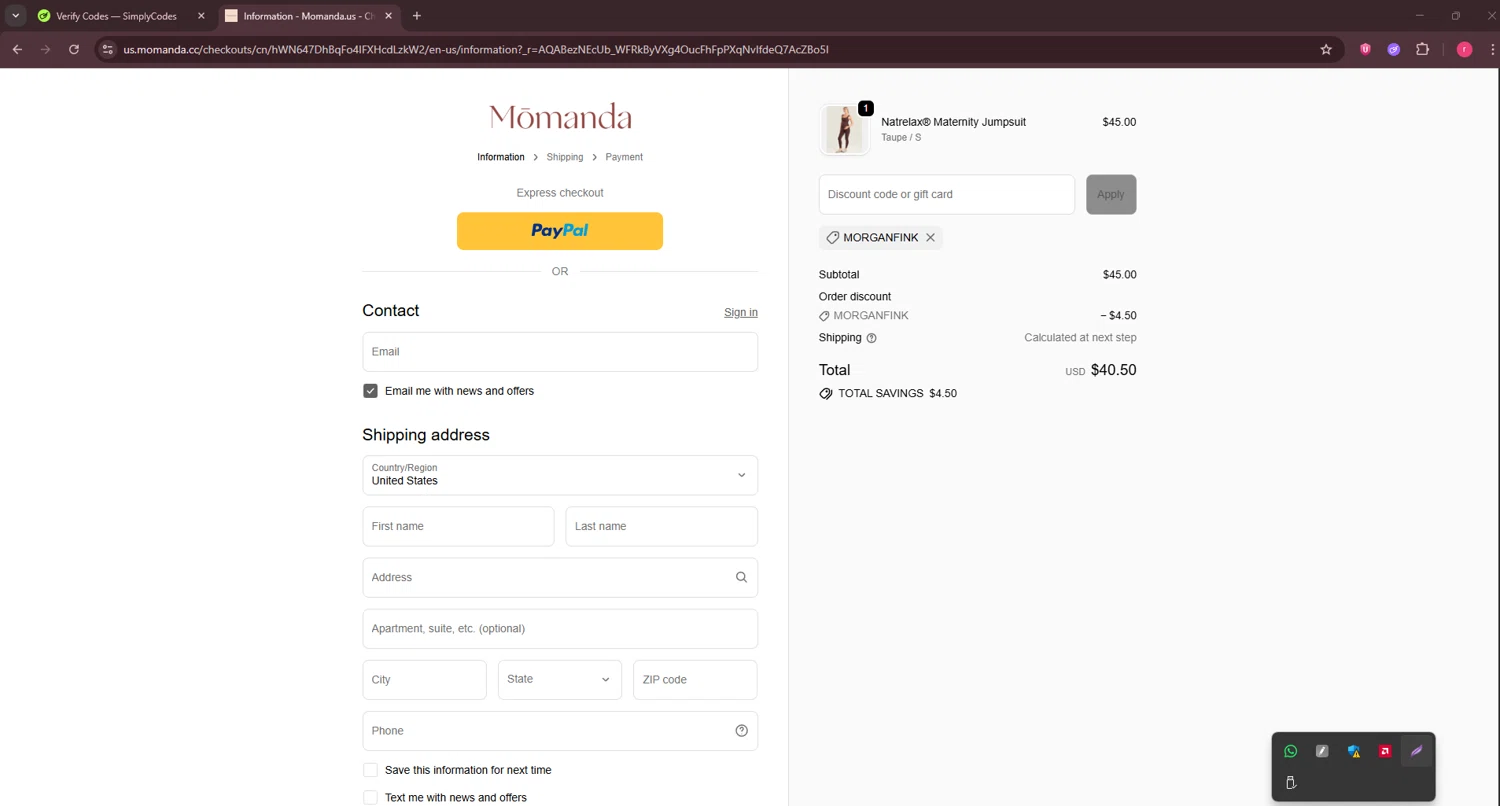The width and height of the screenshot is (1500, 806).
Task: Click the TOTAL SAVINGS $4.50 text
Action: pyautogui.click(x=897, y=393)
